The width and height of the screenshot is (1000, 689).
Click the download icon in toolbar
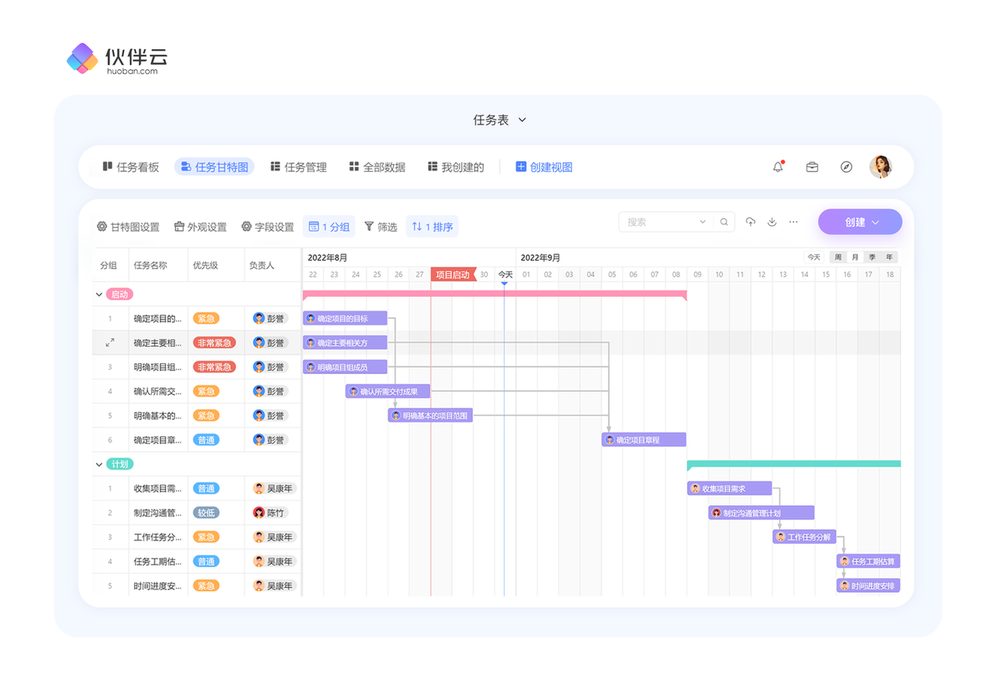[772, 222]
